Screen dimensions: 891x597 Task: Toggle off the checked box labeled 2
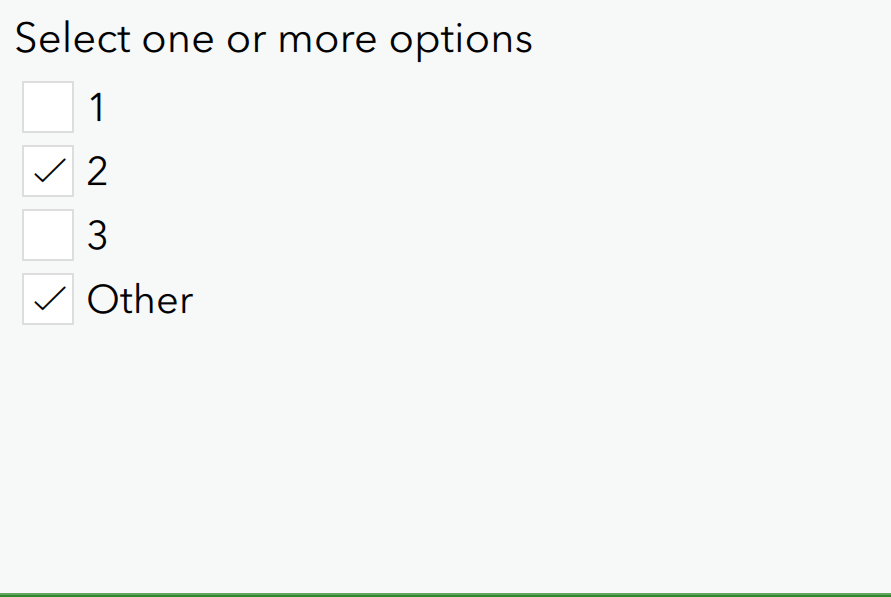click(x=48, y=171)
